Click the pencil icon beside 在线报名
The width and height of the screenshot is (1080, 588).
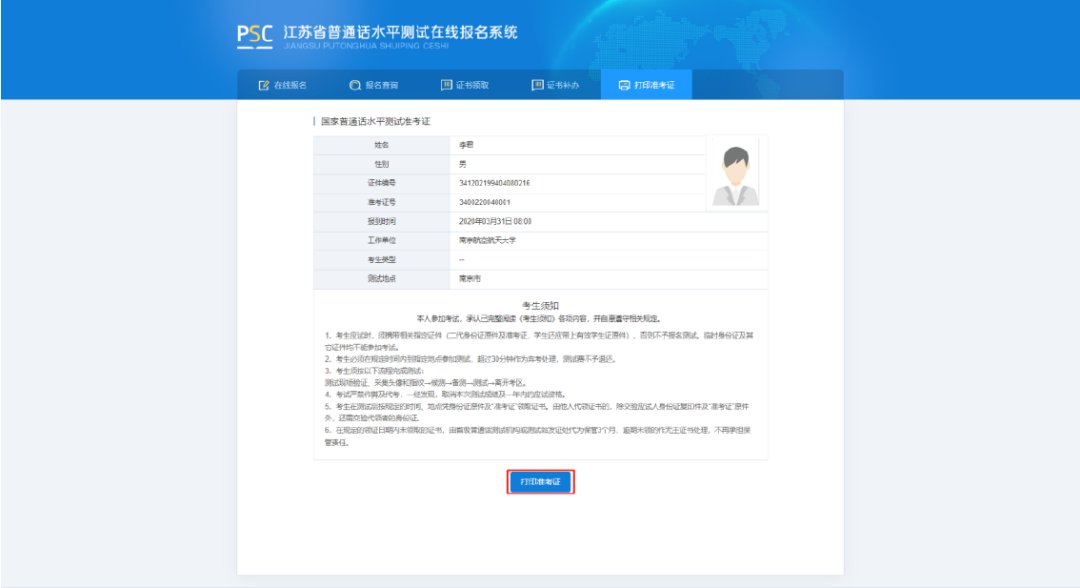click(264, 85)
